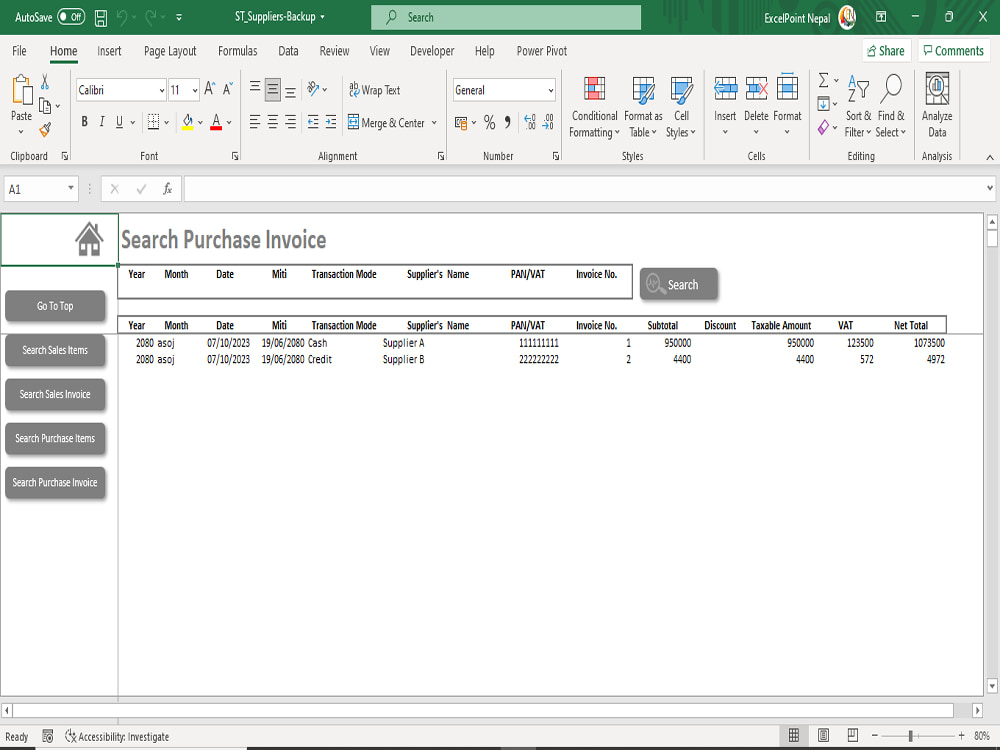1000x750 pixels.
Task: Toggle Middle Align button
Action: click(272, 90)
